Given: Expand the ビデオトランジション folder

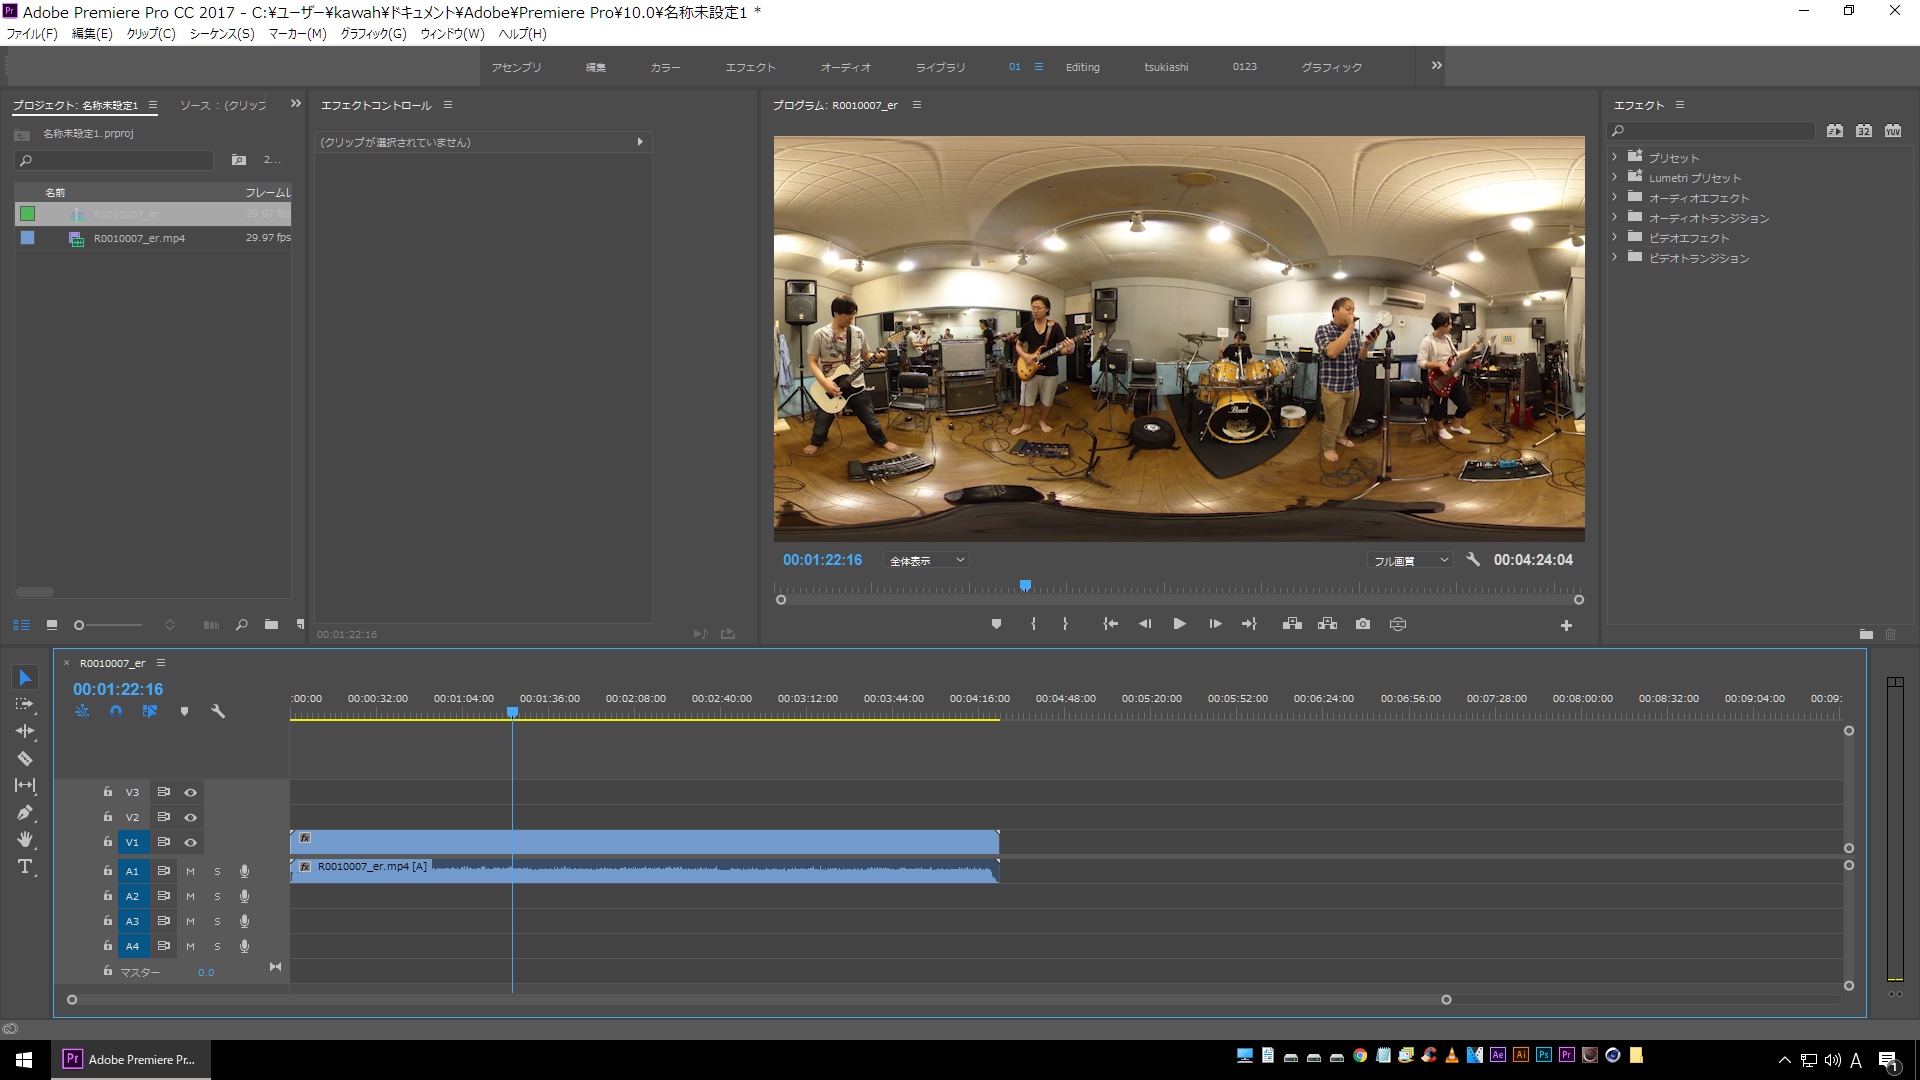Looking at the screenshot, I should (x=1614, y=257).
